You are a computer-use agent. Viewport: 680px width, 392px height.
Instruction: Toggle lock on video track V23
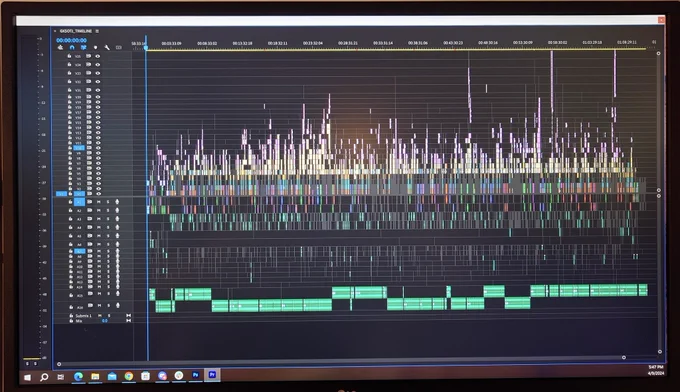[x=69, y=73]
